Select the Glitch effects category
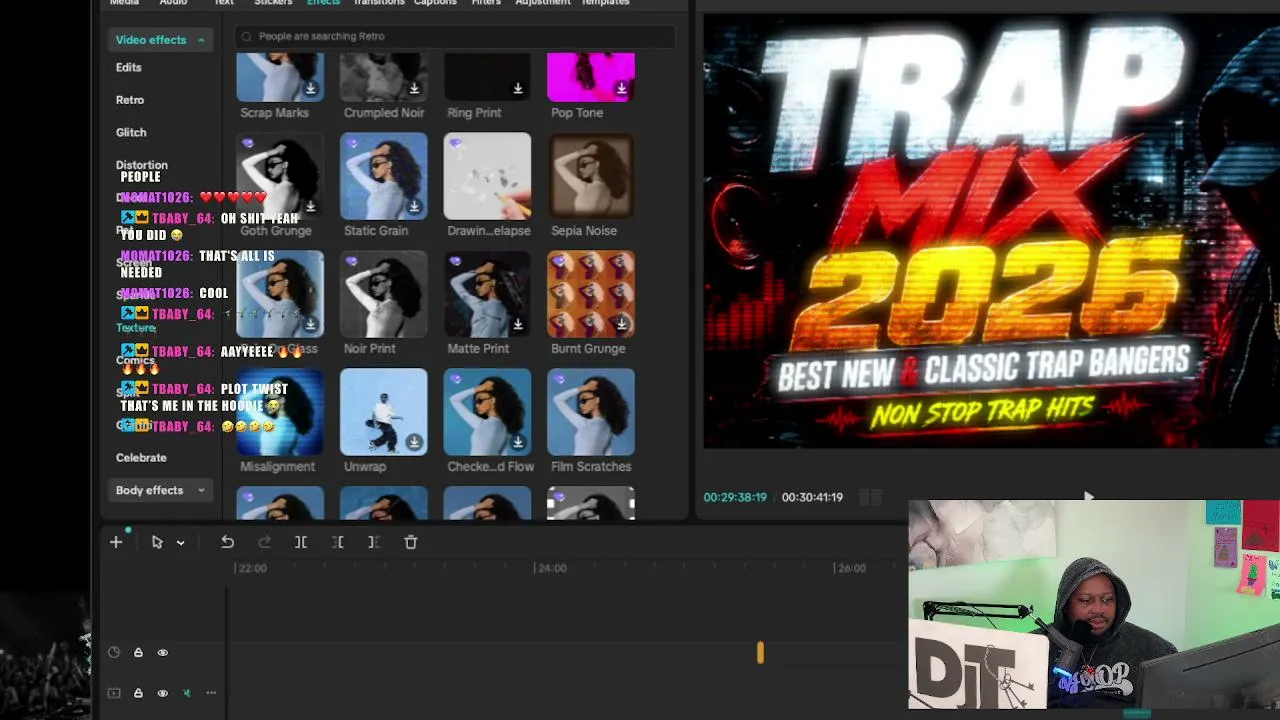The height and width of the screenshot is (720, 1280). 131,132
